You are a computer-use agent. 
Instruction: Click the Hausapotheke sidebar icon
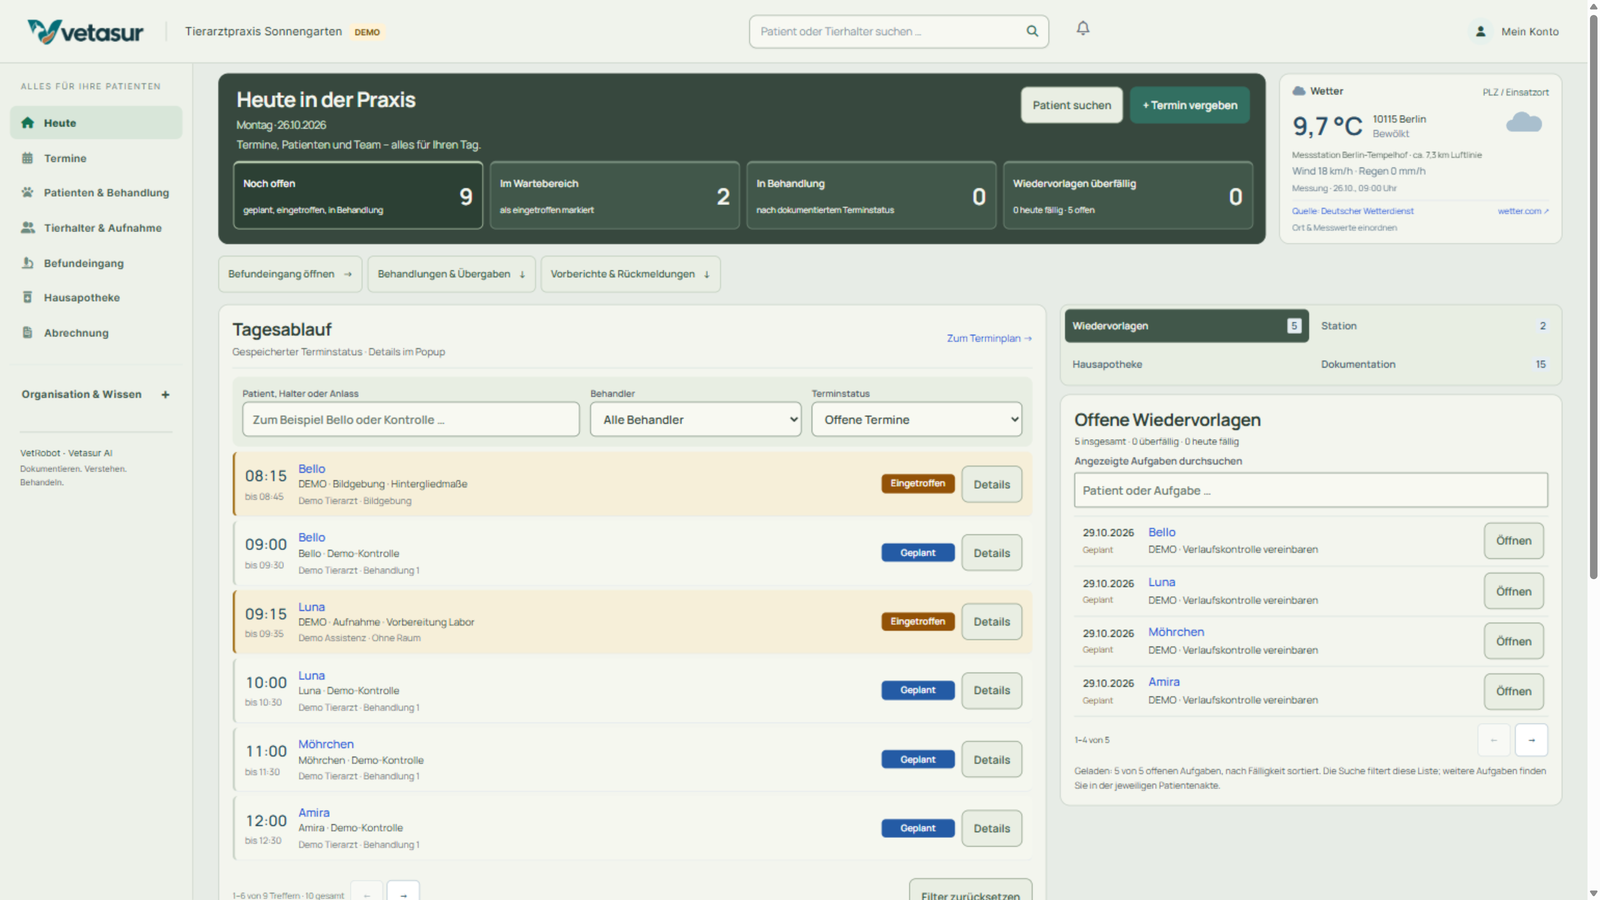point(28,297)
